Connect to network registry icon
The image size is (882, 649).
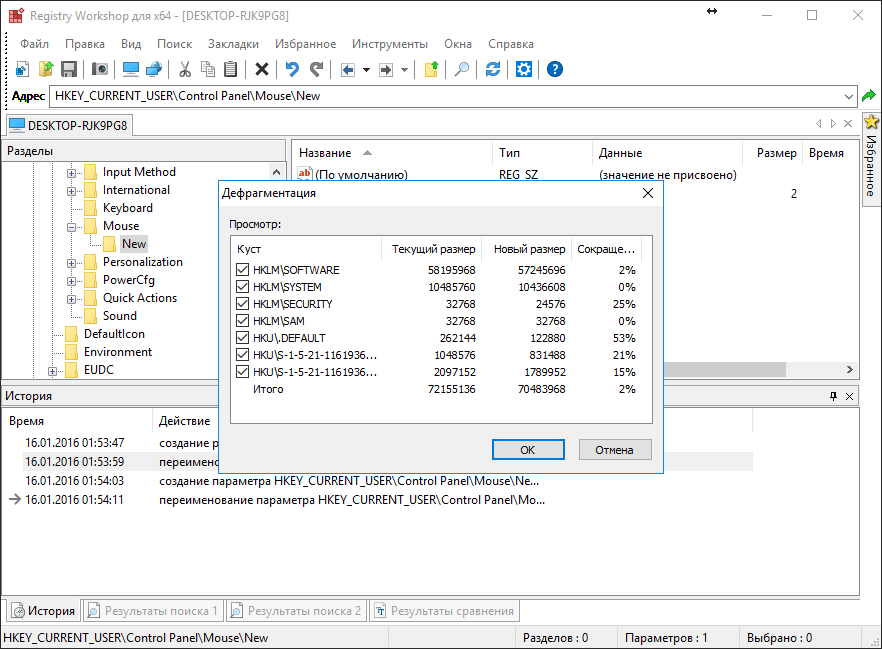point(154,69)
